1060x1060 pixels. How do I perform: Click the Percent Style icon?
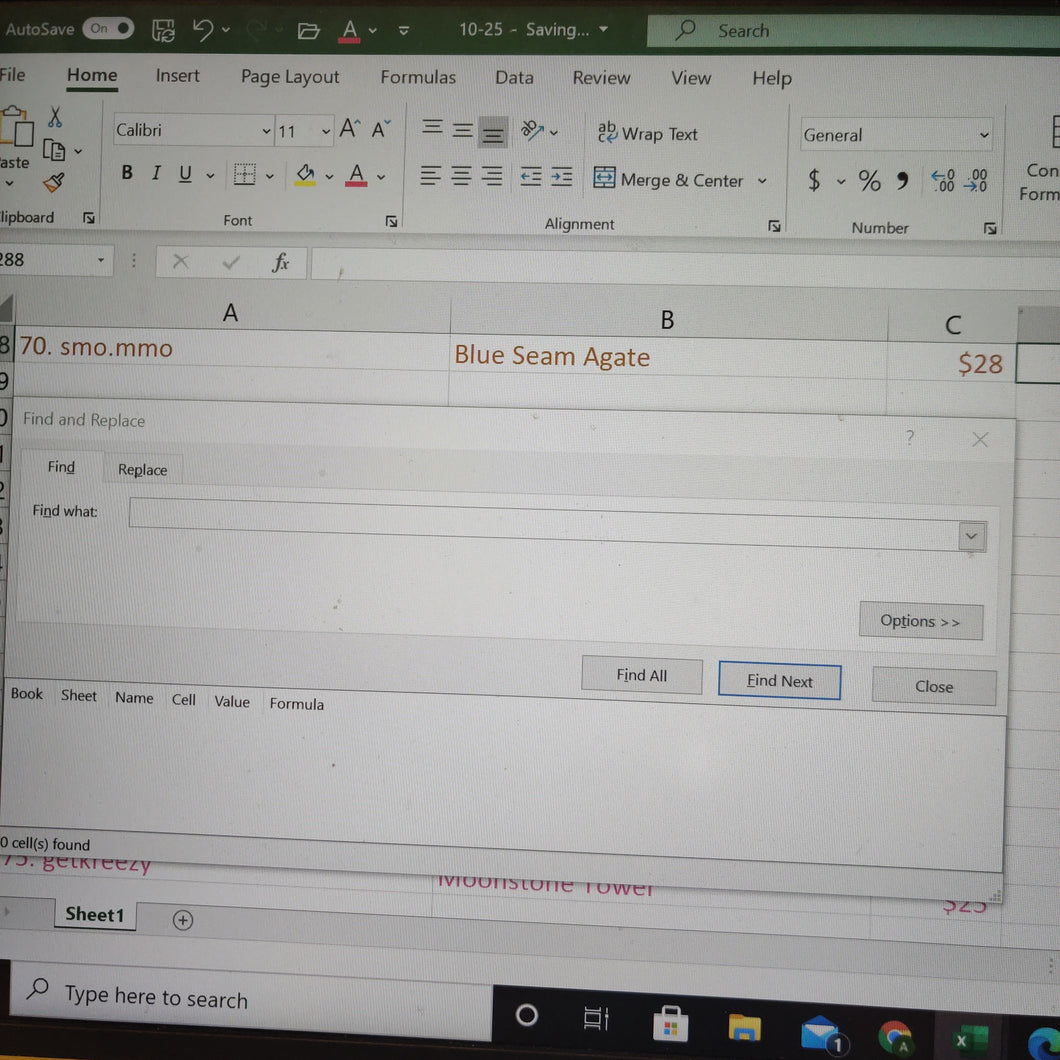pos(869,181)
